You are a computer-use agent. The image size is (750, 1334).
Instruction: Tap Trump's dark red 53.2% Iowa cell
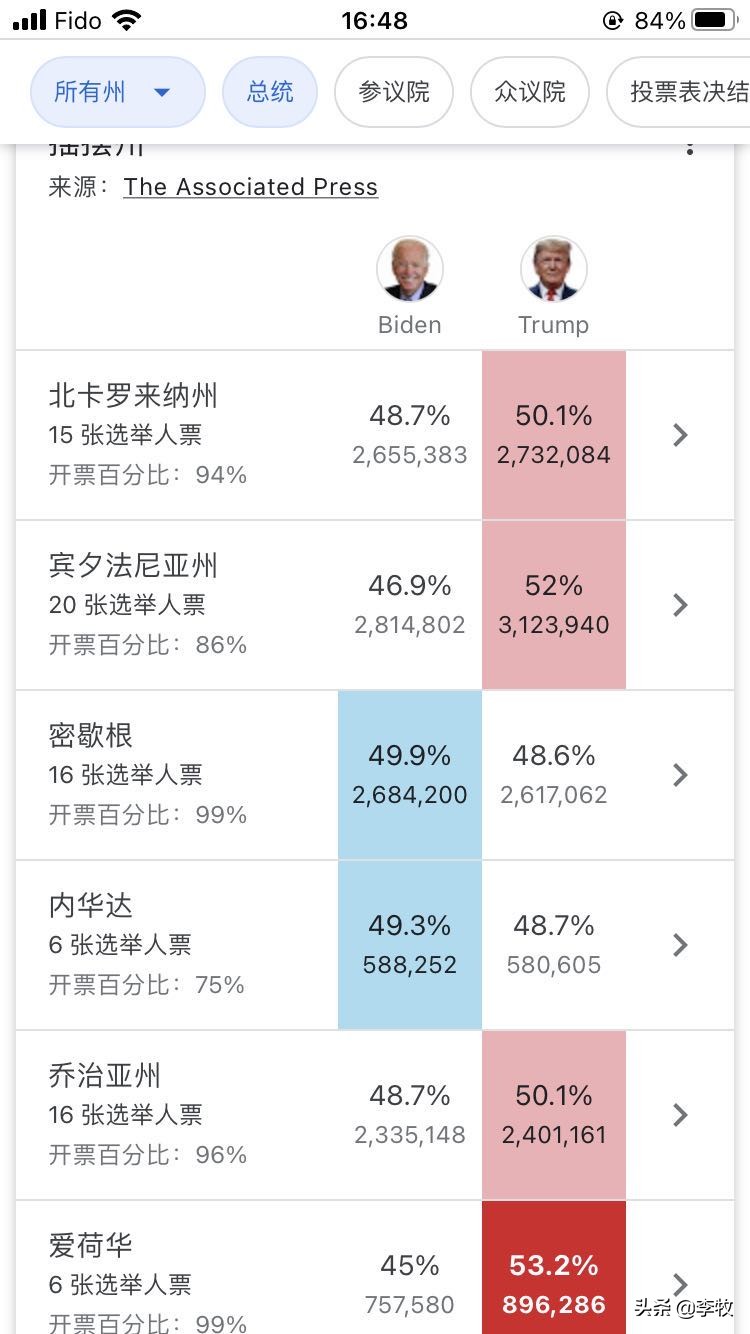[554, 1270]
